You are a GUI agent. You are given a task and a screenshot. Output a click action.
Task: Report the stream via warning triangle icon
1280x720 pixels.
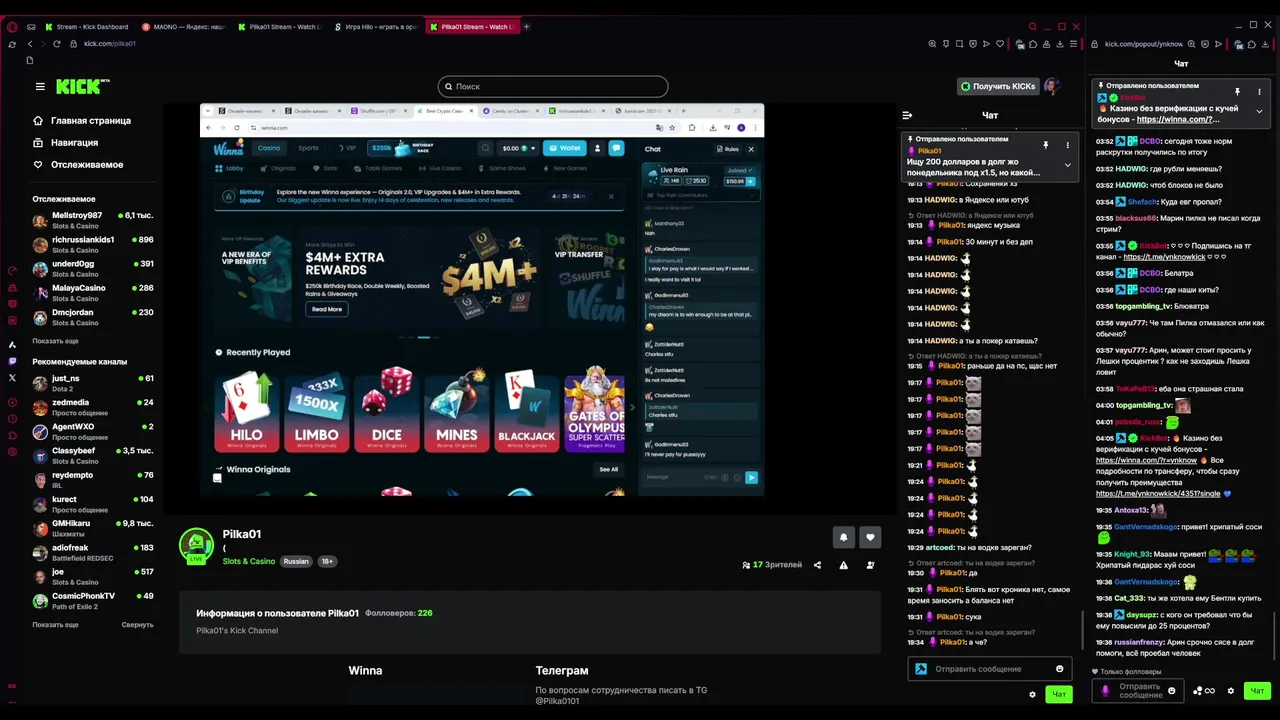(843, 565)
